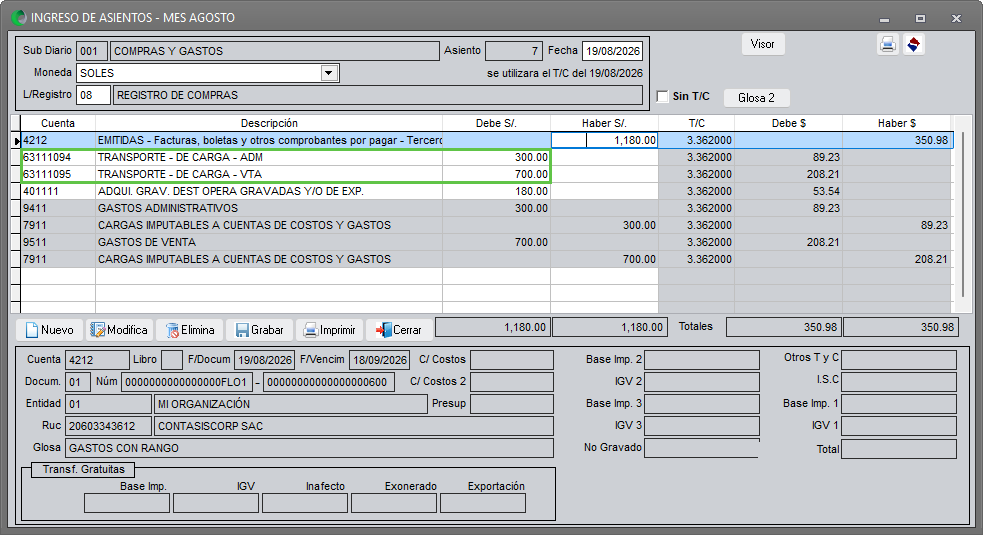Click the Base Imp. 2 field
Screen dimensions: 983x535
click(x=702, y=360)
